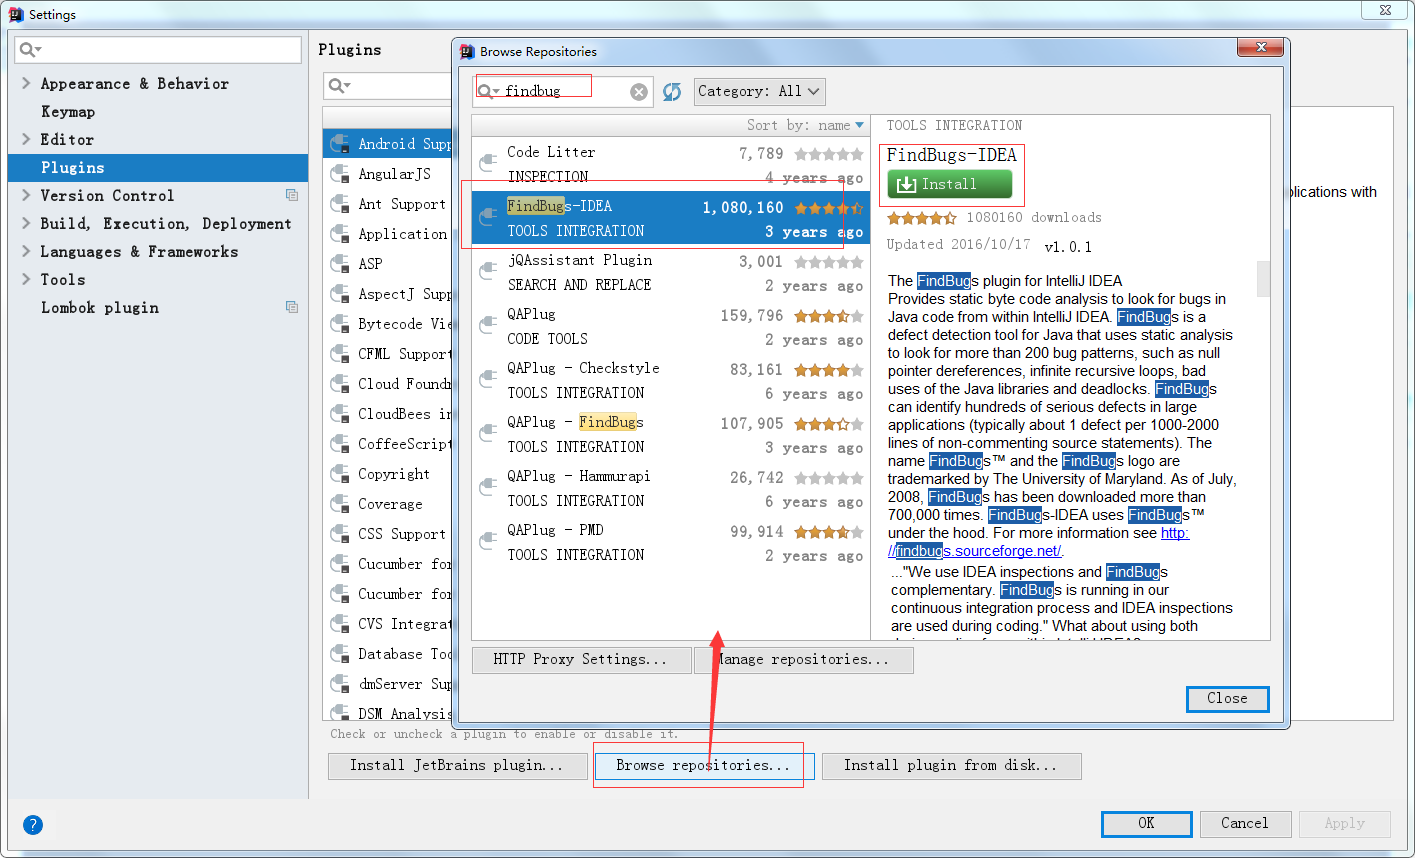This screenshot has width=1415, height=858.
Task: Select the CSS Support plugin entry
Action: click(x=388, y=534)
